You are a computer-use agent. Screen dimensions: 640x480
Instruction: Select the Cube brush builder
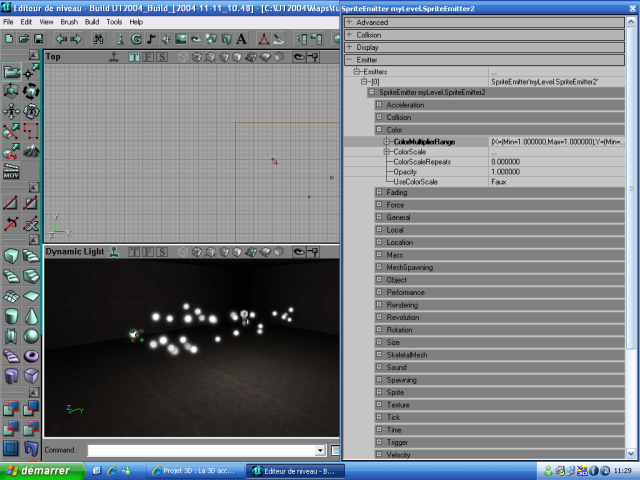pos(11,256)
